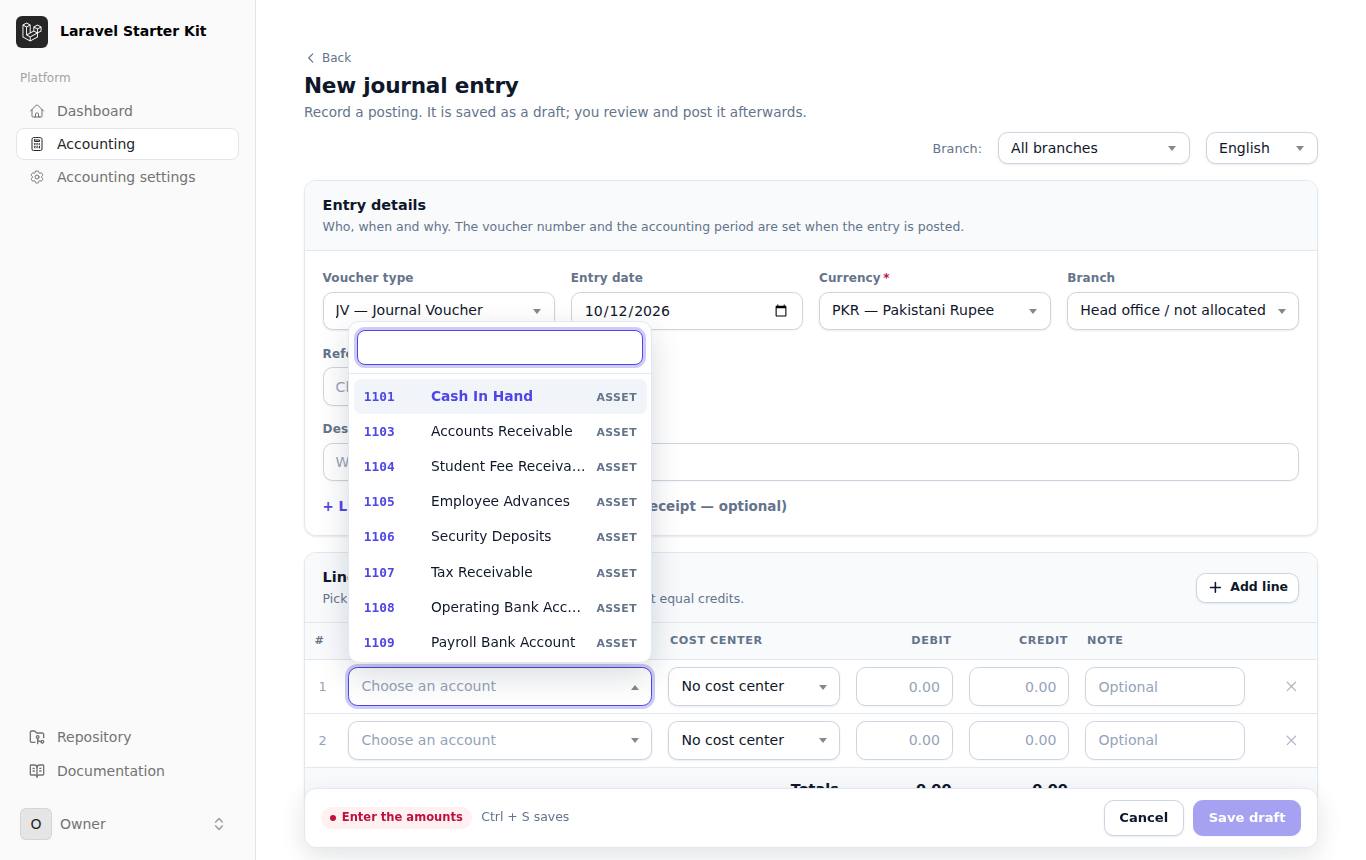
Task: Select 1109 Payroll Bank Account option
Action: point(500,642)
